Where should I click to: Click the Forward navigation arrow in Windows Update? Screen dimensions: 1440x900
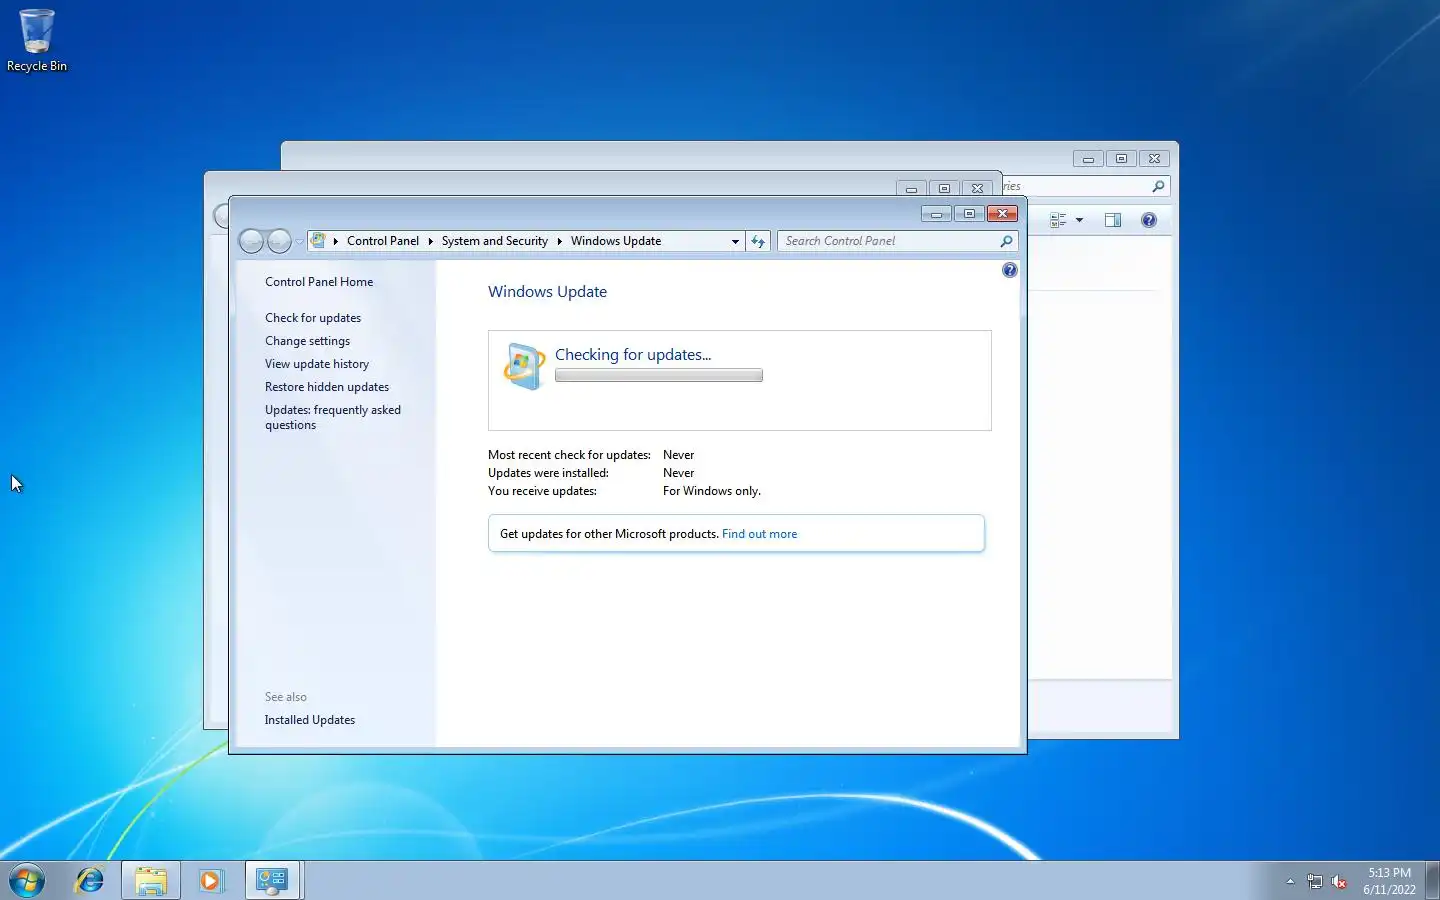point(279,241)
